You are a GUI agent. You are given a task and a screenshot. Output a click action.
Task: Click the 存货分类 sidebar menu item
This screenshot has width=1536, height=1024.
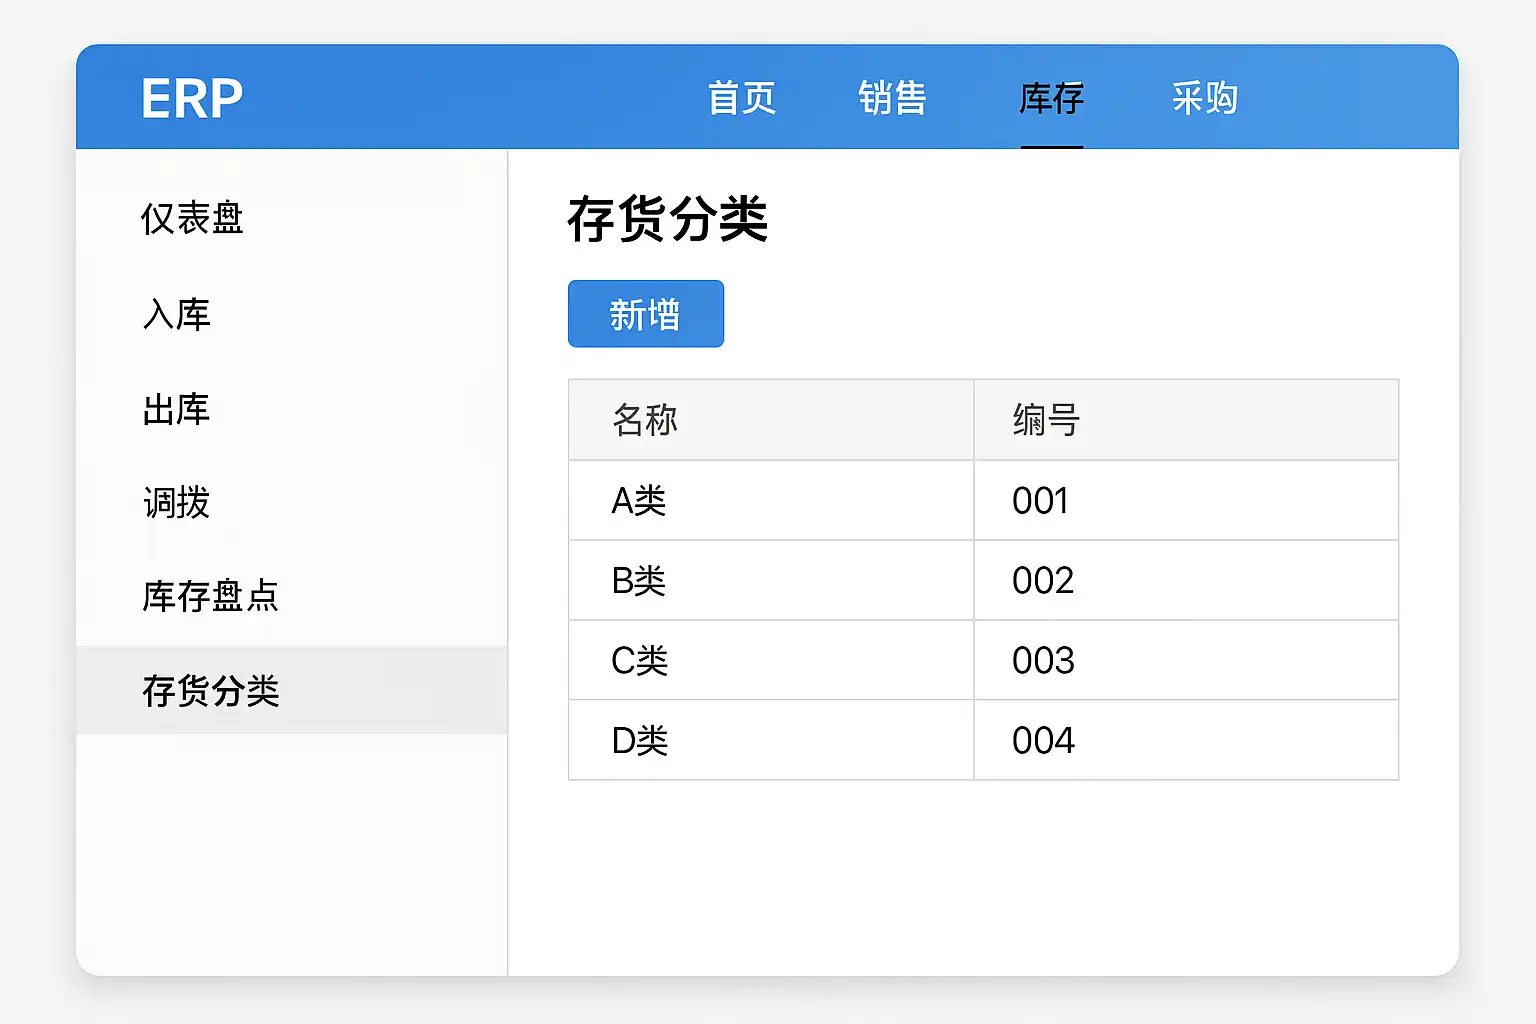210,691
